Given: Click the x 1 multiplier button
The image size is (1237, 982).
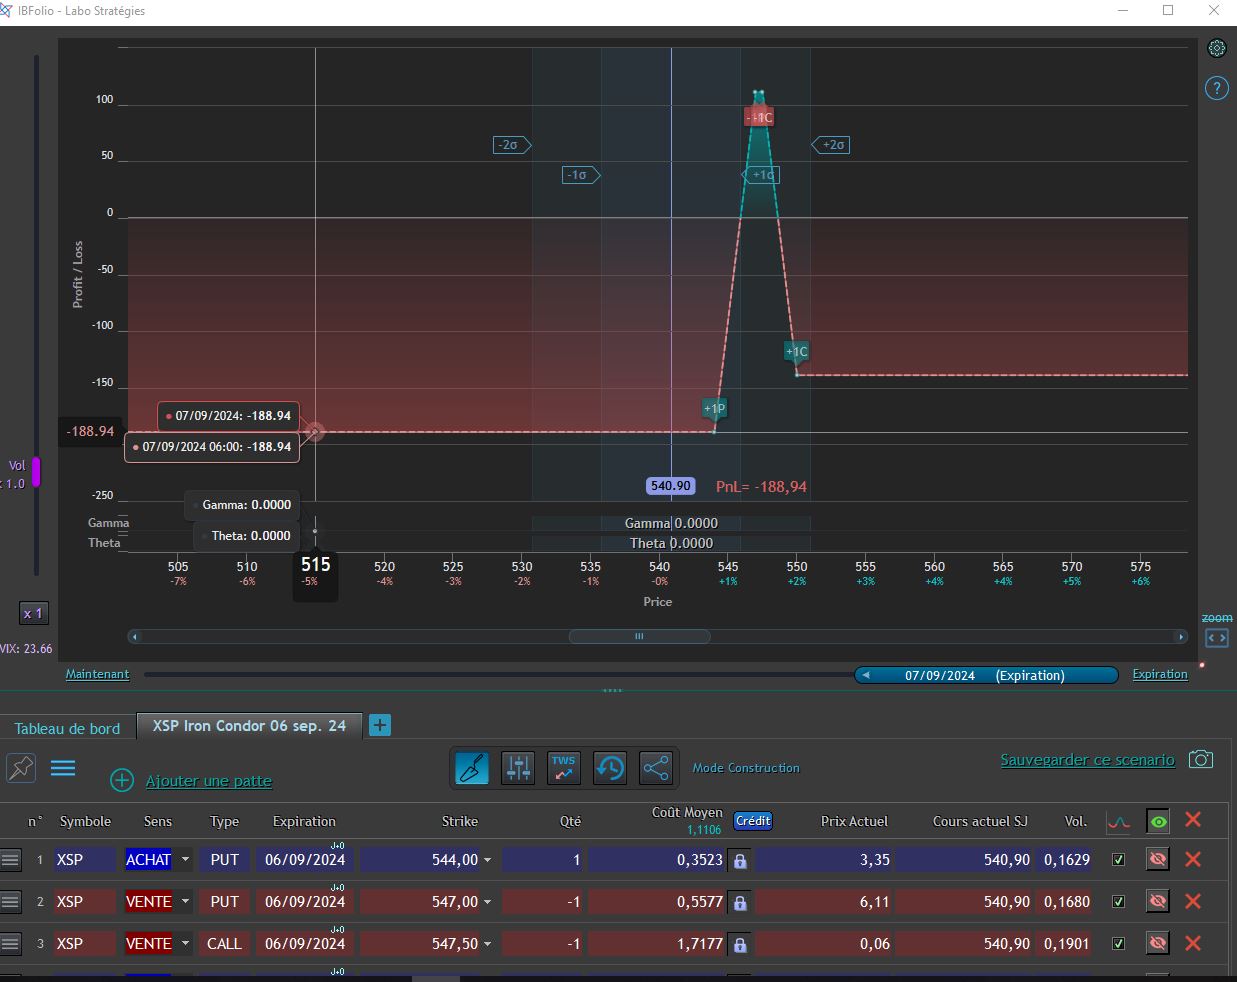Looking at the screenshot, I should coord(33,613).
